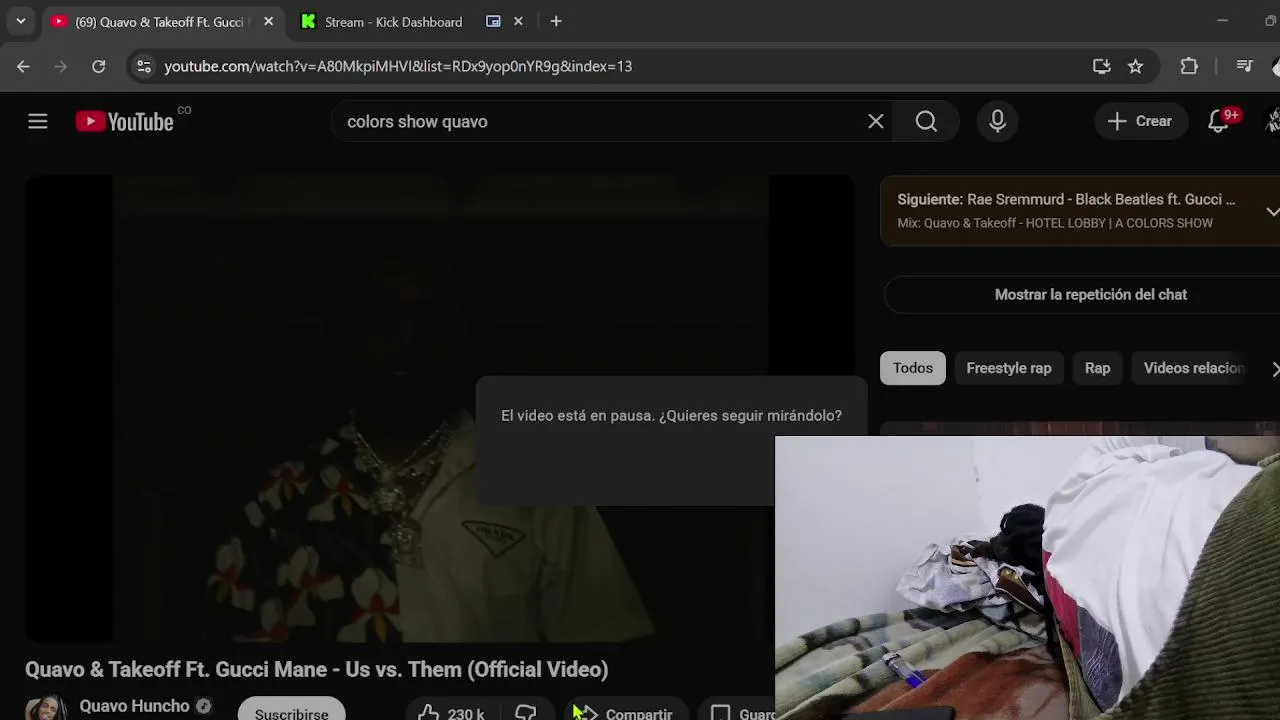The height and width of the screenshot is (720, 1280).
Task: Click the 'El video está en pausa' message
Action: pyautogui.click(x=671, y=415)
